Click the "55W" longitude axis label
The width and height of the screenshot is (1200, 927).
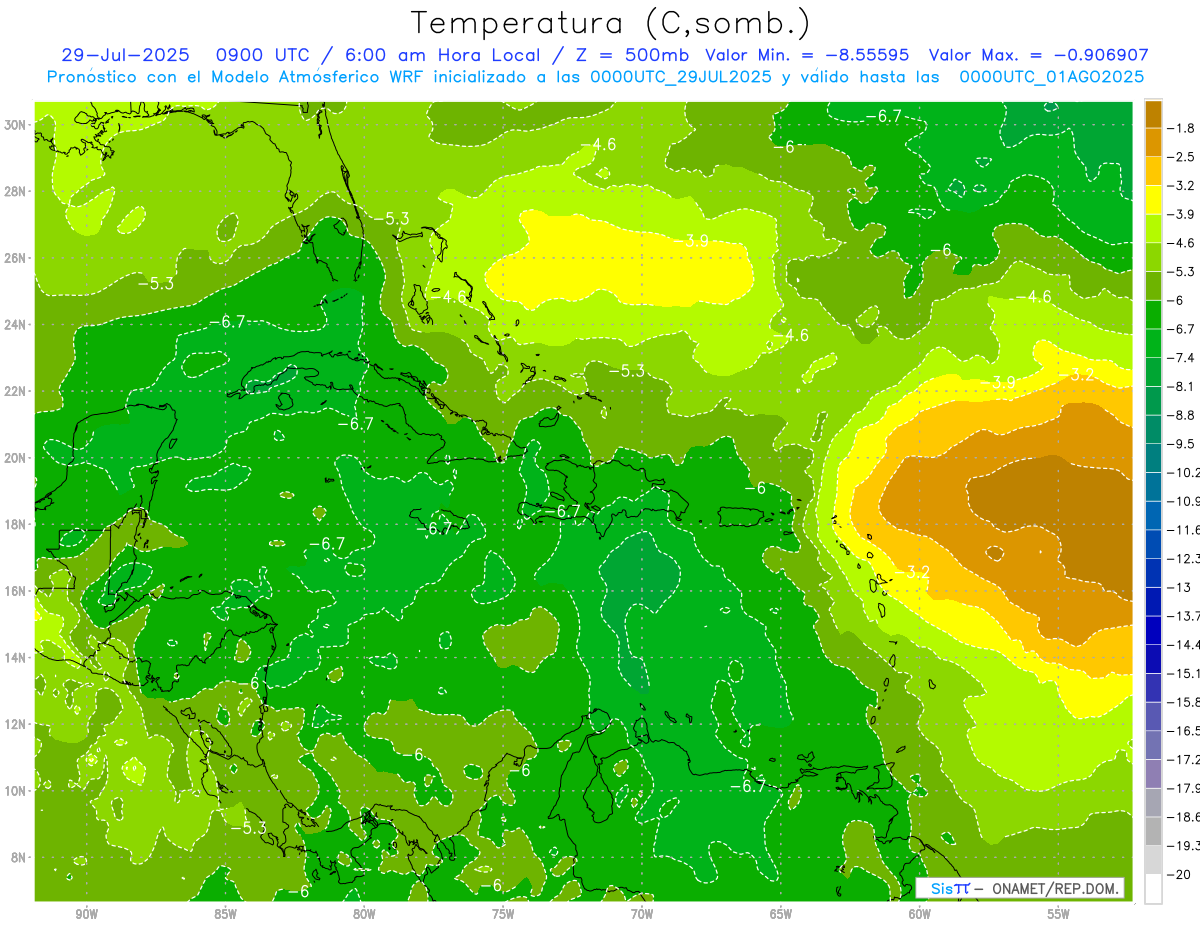click(1059, 914)
